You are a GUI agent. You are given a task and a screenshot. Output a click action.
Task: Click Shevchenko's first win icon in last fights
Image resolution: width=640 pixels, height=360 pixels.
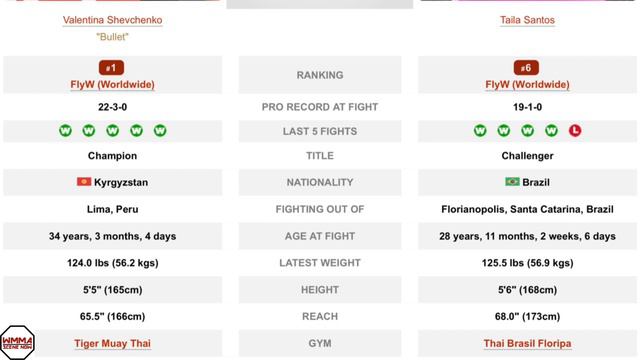coord(65,131)
